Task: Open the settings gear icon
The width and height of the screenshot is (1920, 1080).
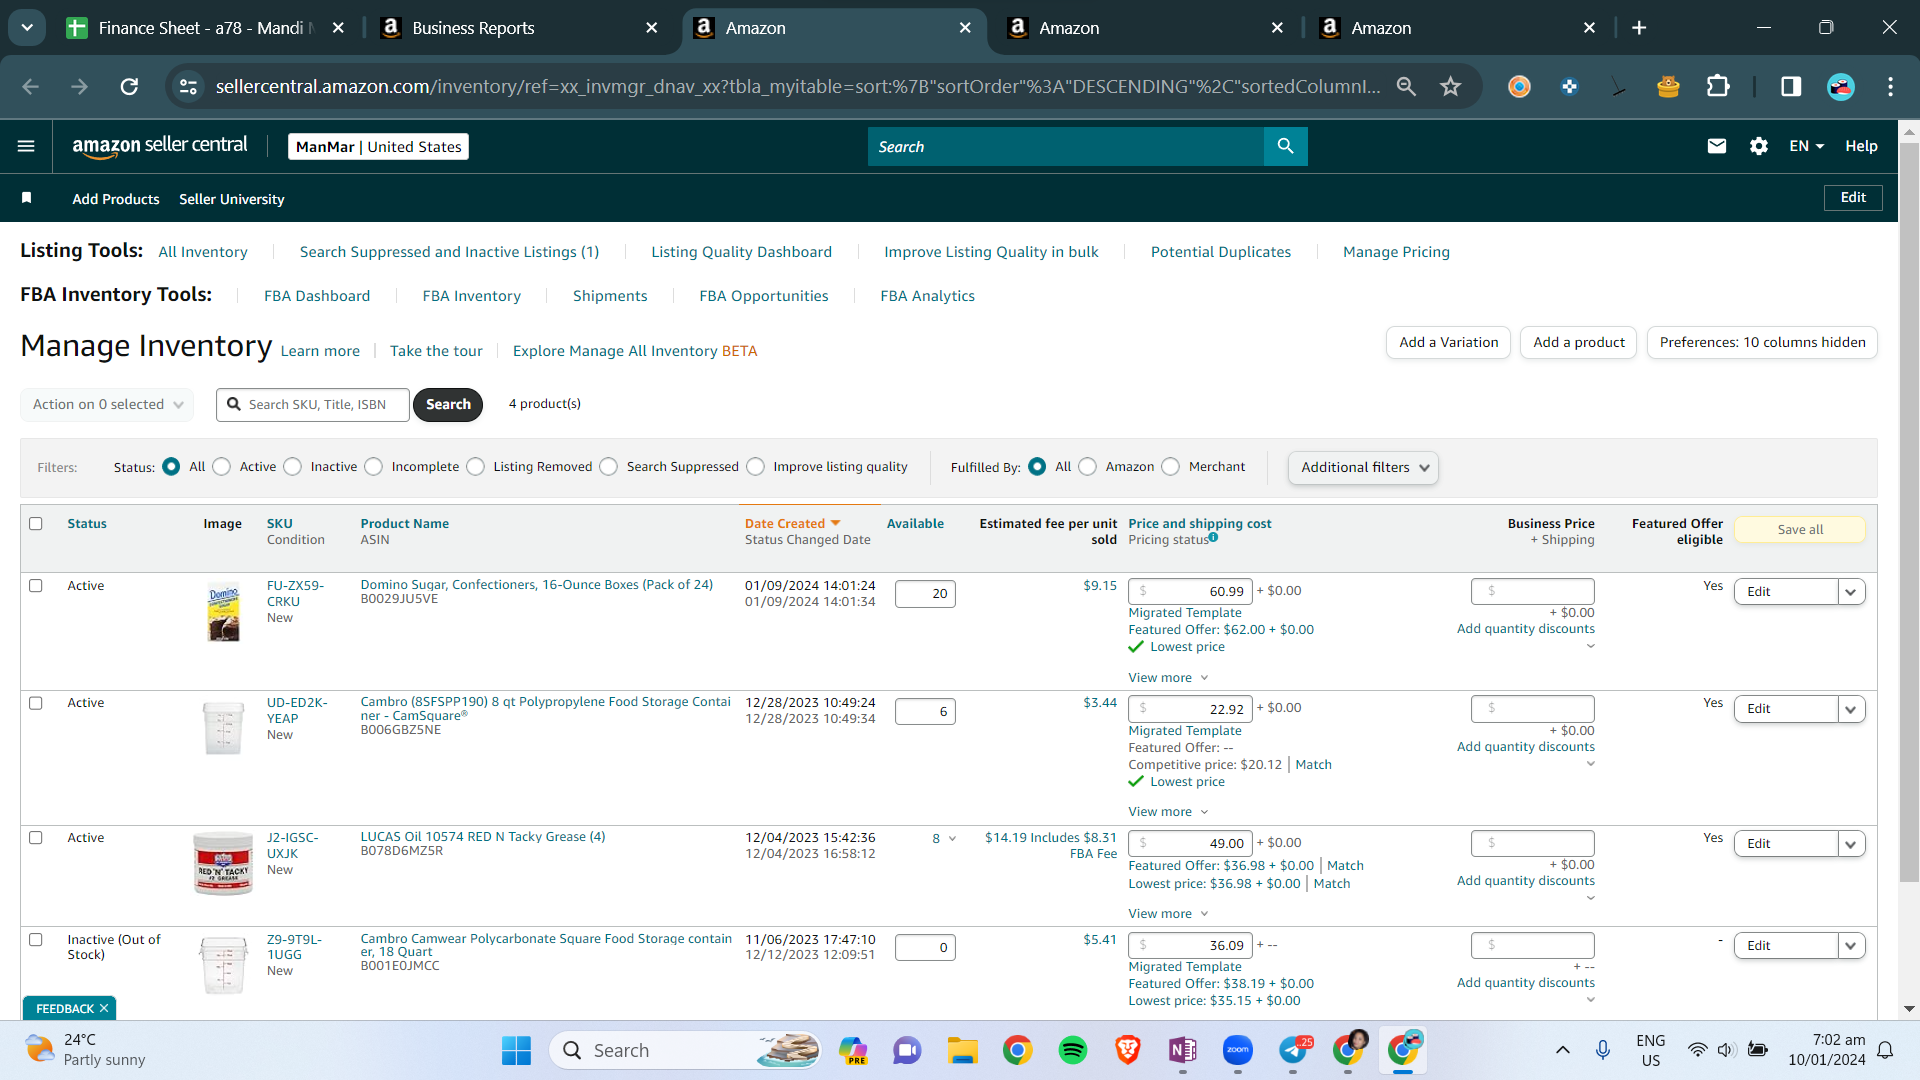Action: 1759,146
